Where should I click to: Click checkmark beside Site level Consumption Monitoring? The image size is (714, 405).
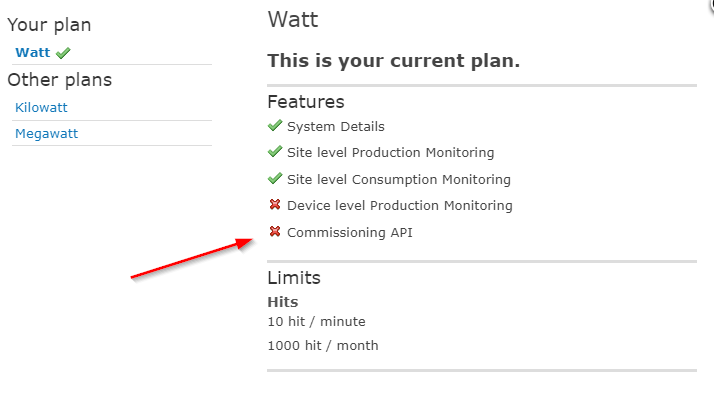(275, 179)
